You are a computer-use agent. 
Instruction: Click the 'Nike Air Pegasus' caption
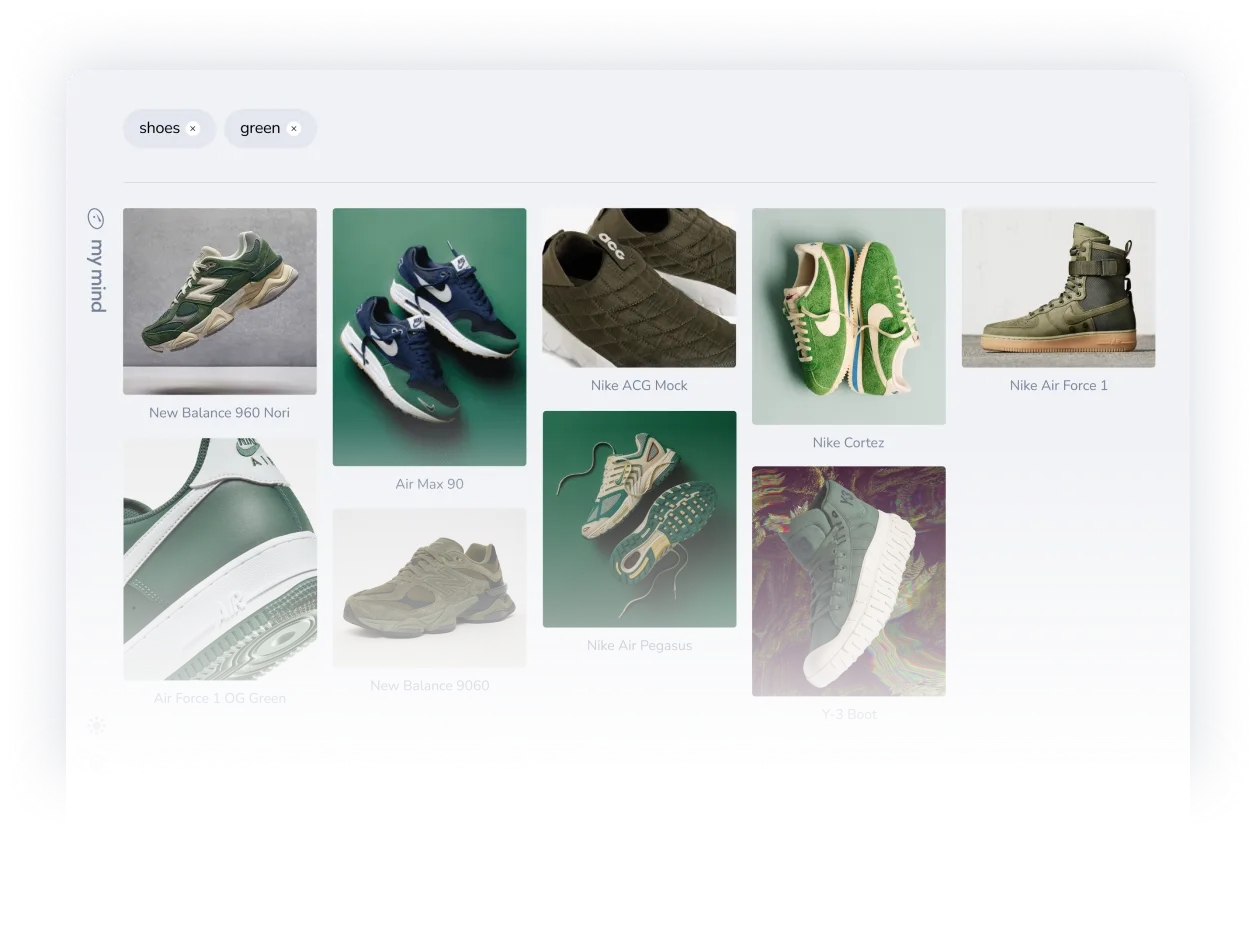[639, 645]
